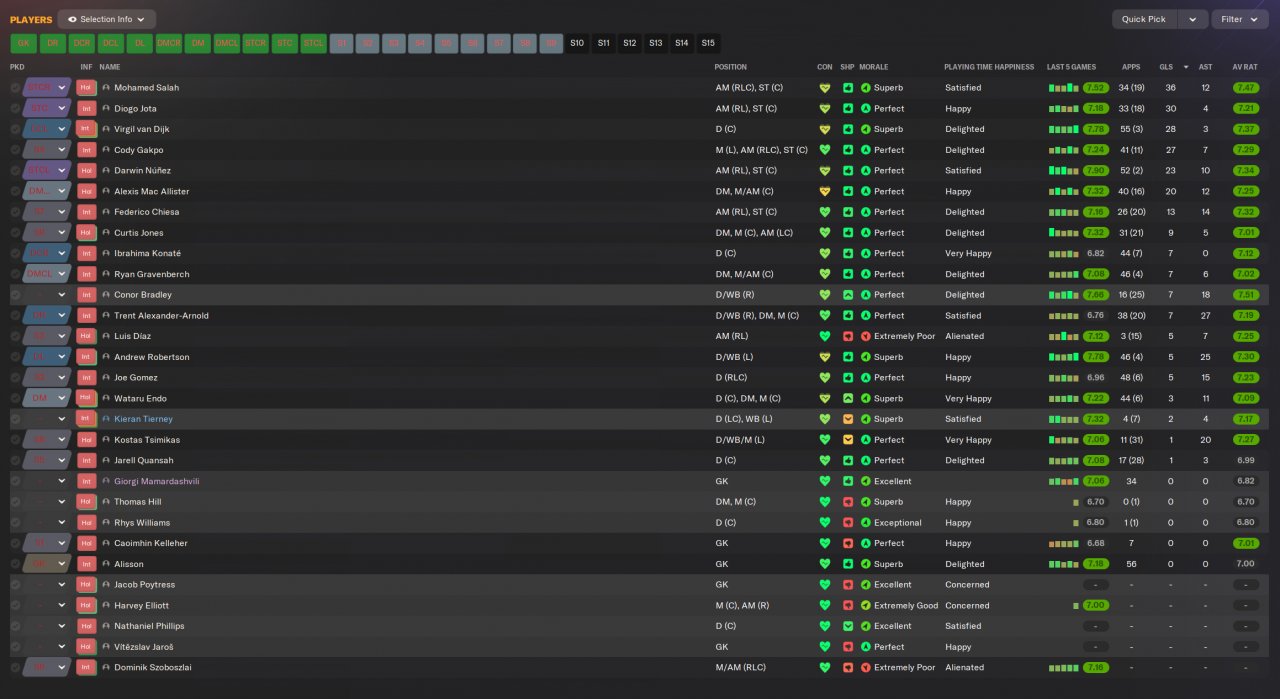Click the condition heart for Virgil van Dijk
1280x699 pixels.
[x=825, y=129]
